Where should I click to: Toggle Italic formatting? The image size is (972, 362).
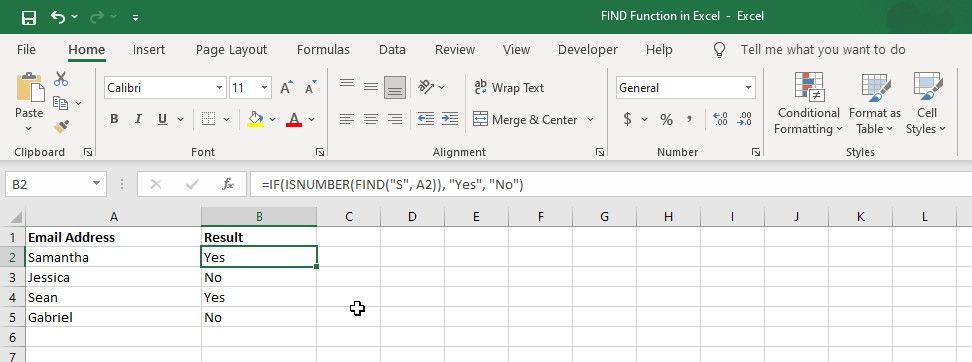click(x=138, y=119)
